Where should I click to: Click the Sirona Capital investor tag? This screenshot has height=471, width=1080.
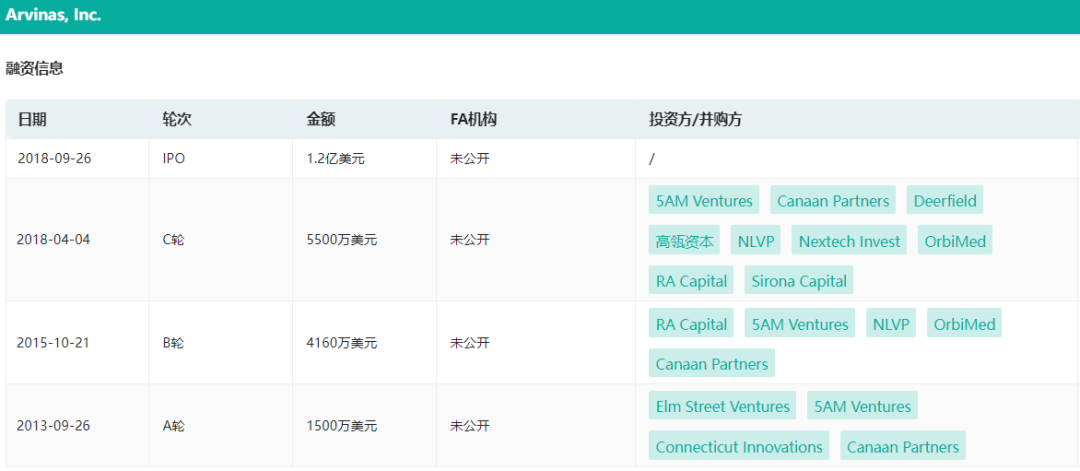click(x=798, y=281)
